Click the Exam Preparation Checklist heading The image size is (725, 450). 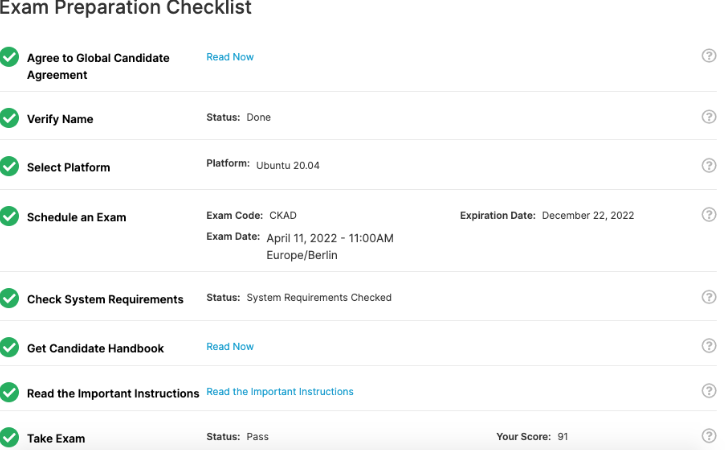click(x=126, y=9)
